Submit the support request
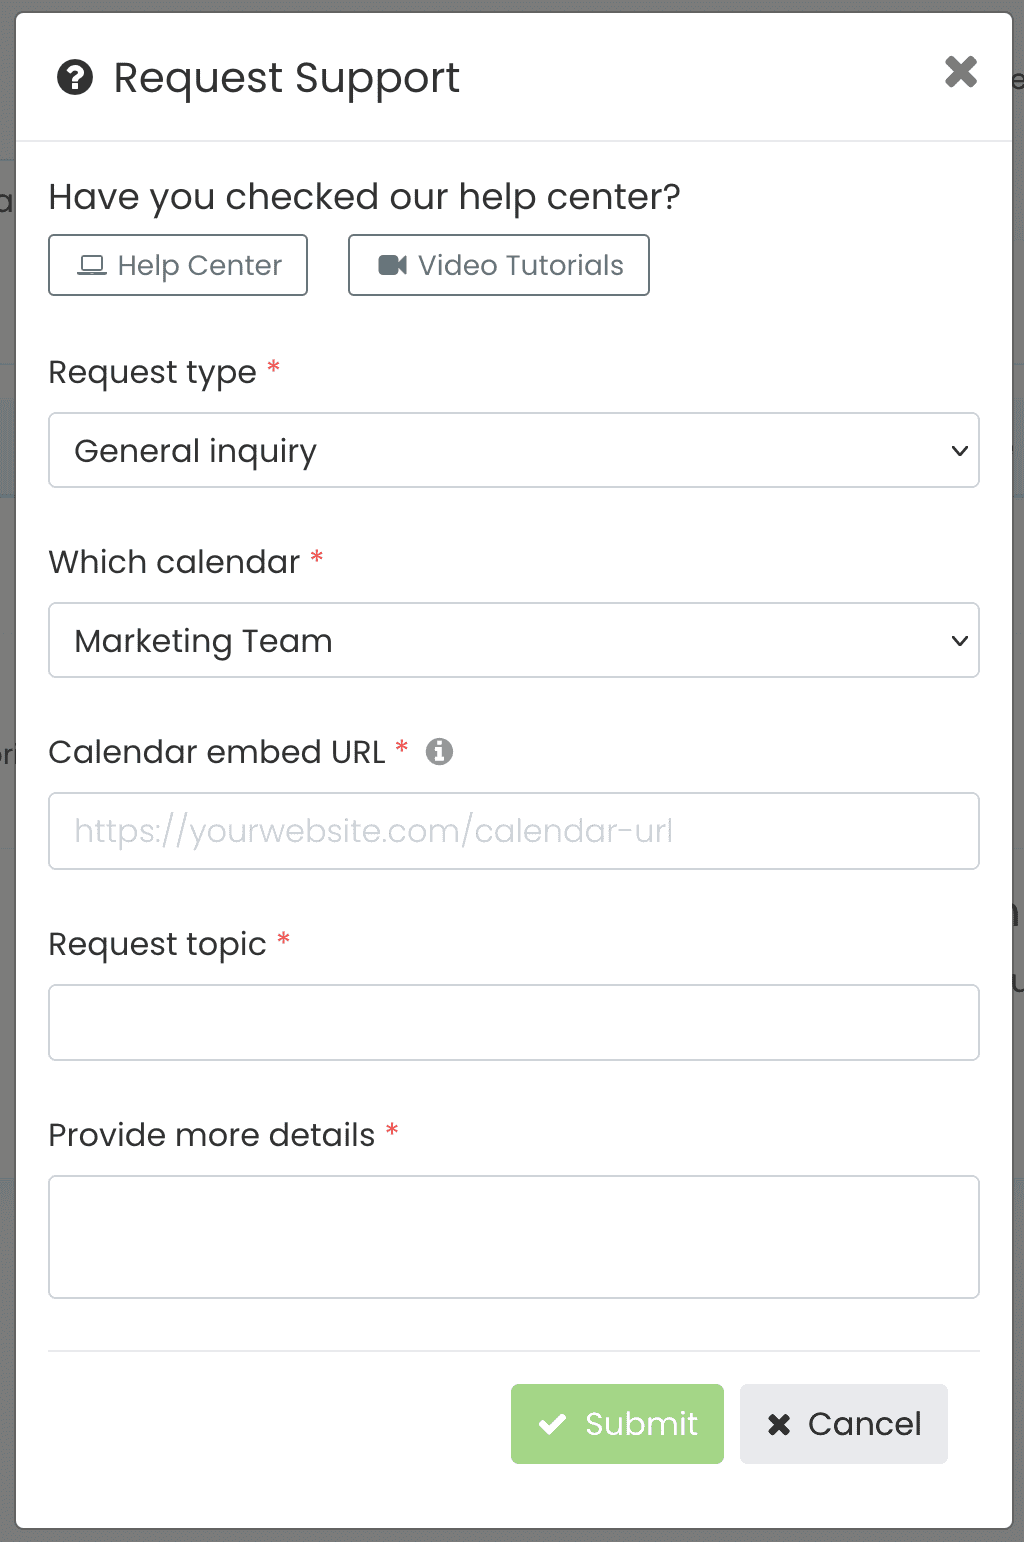This screenshot has width=1024, height=1542. 617,1424
